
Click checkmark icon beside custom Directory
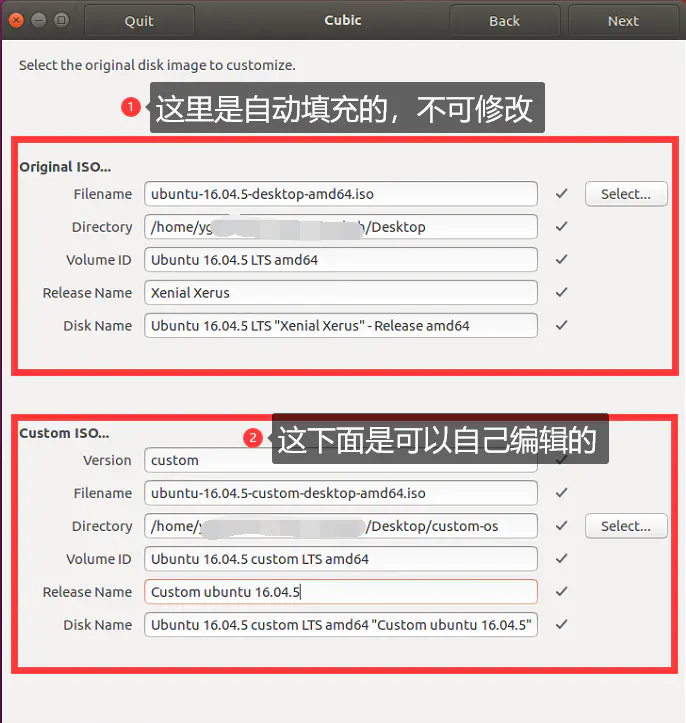(x=561, y=526)
